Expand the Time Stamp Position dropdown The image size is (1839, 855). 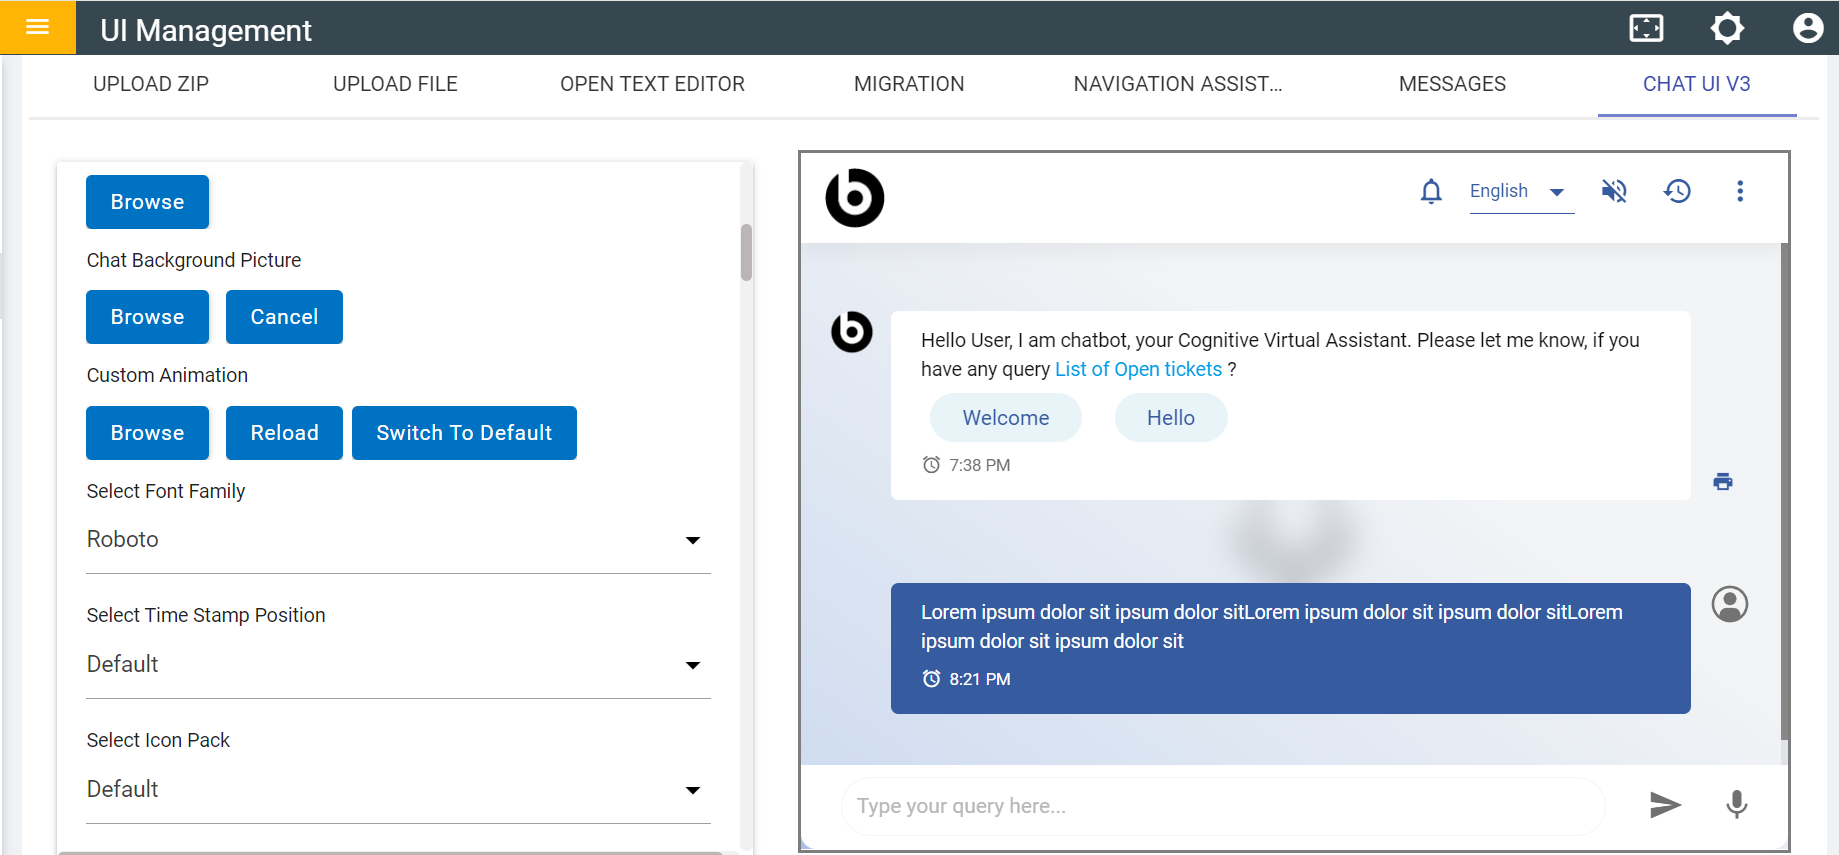pos(398,665)
